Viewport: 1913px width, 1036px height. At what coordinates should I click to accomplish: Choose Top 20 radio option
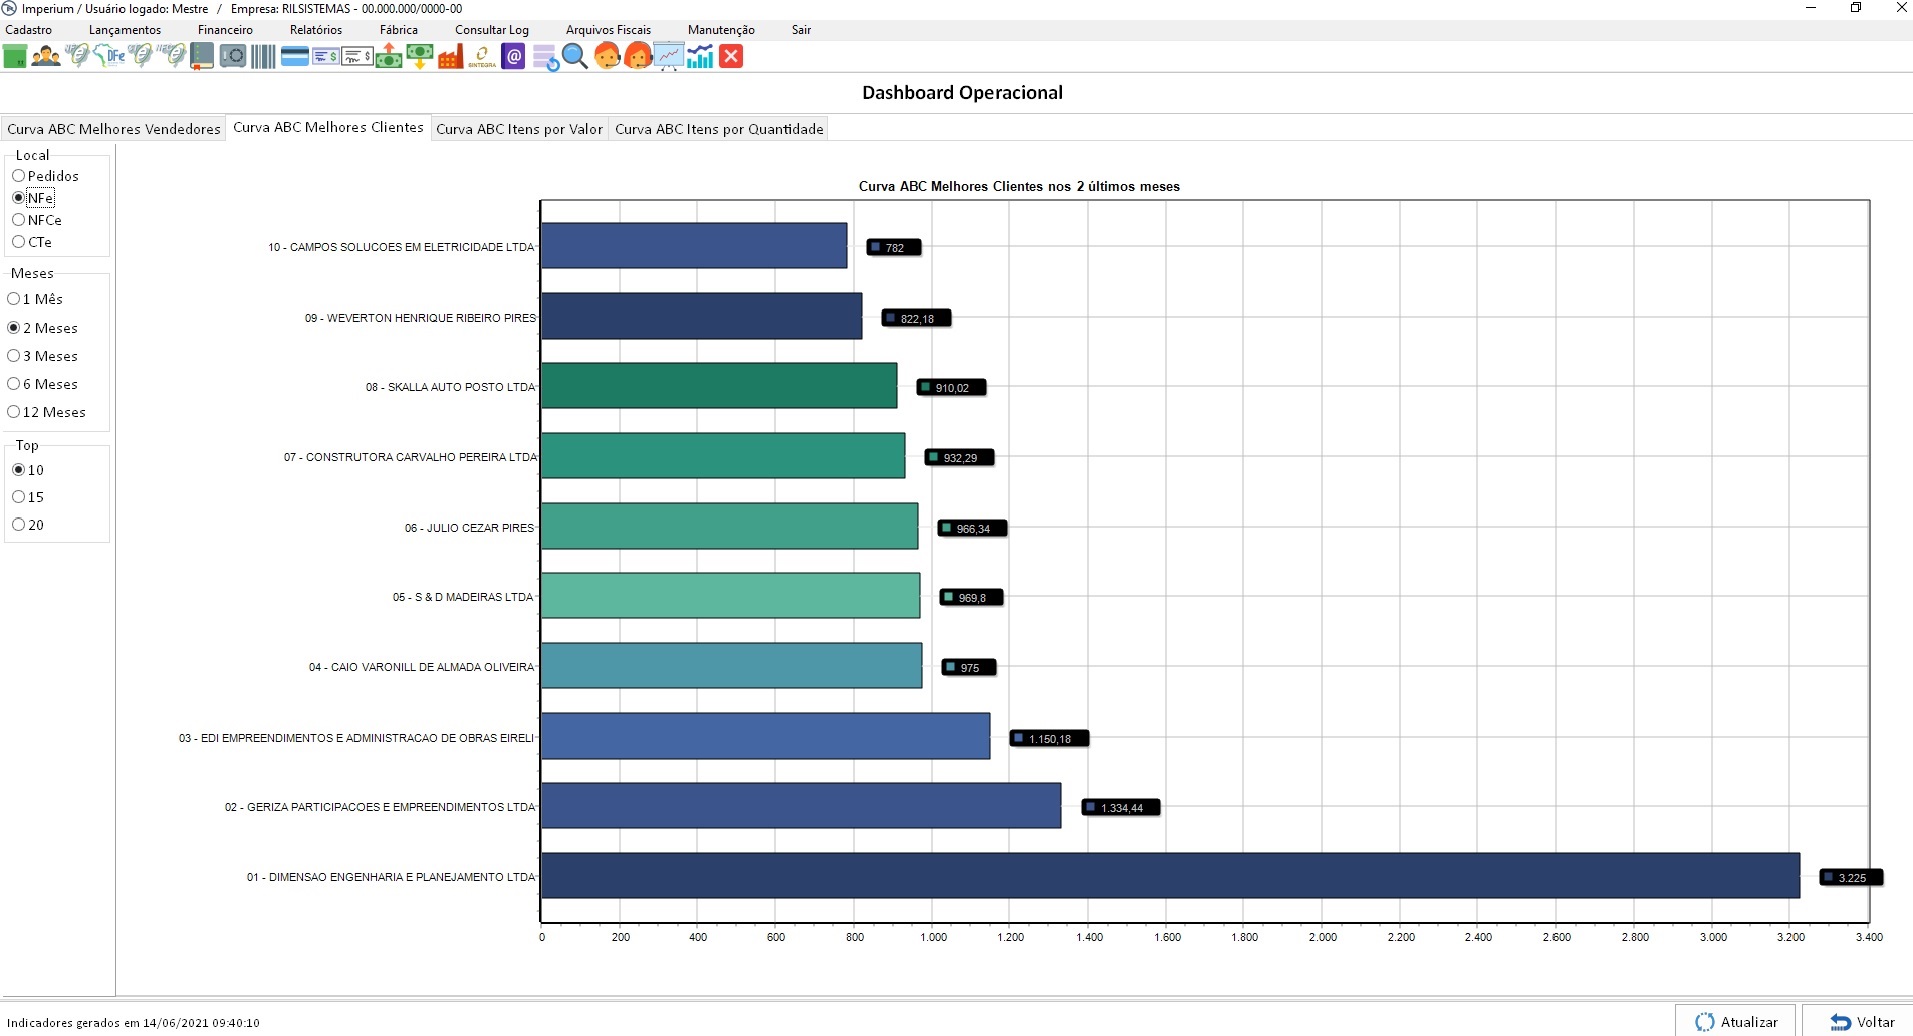[x=19, y=525]
